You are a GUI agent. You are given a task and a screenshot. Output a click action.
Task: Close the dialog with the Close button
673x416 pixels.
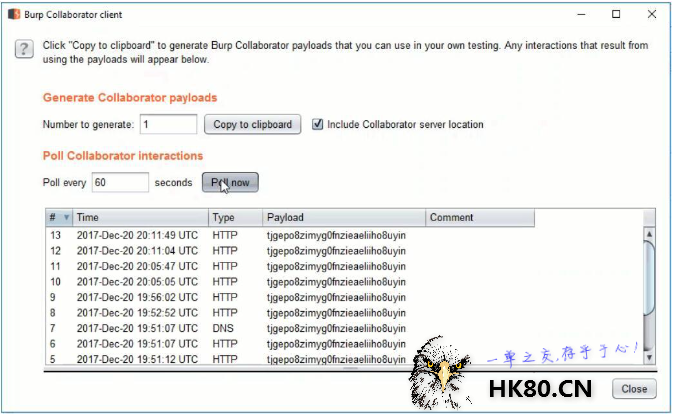[634, 389]
